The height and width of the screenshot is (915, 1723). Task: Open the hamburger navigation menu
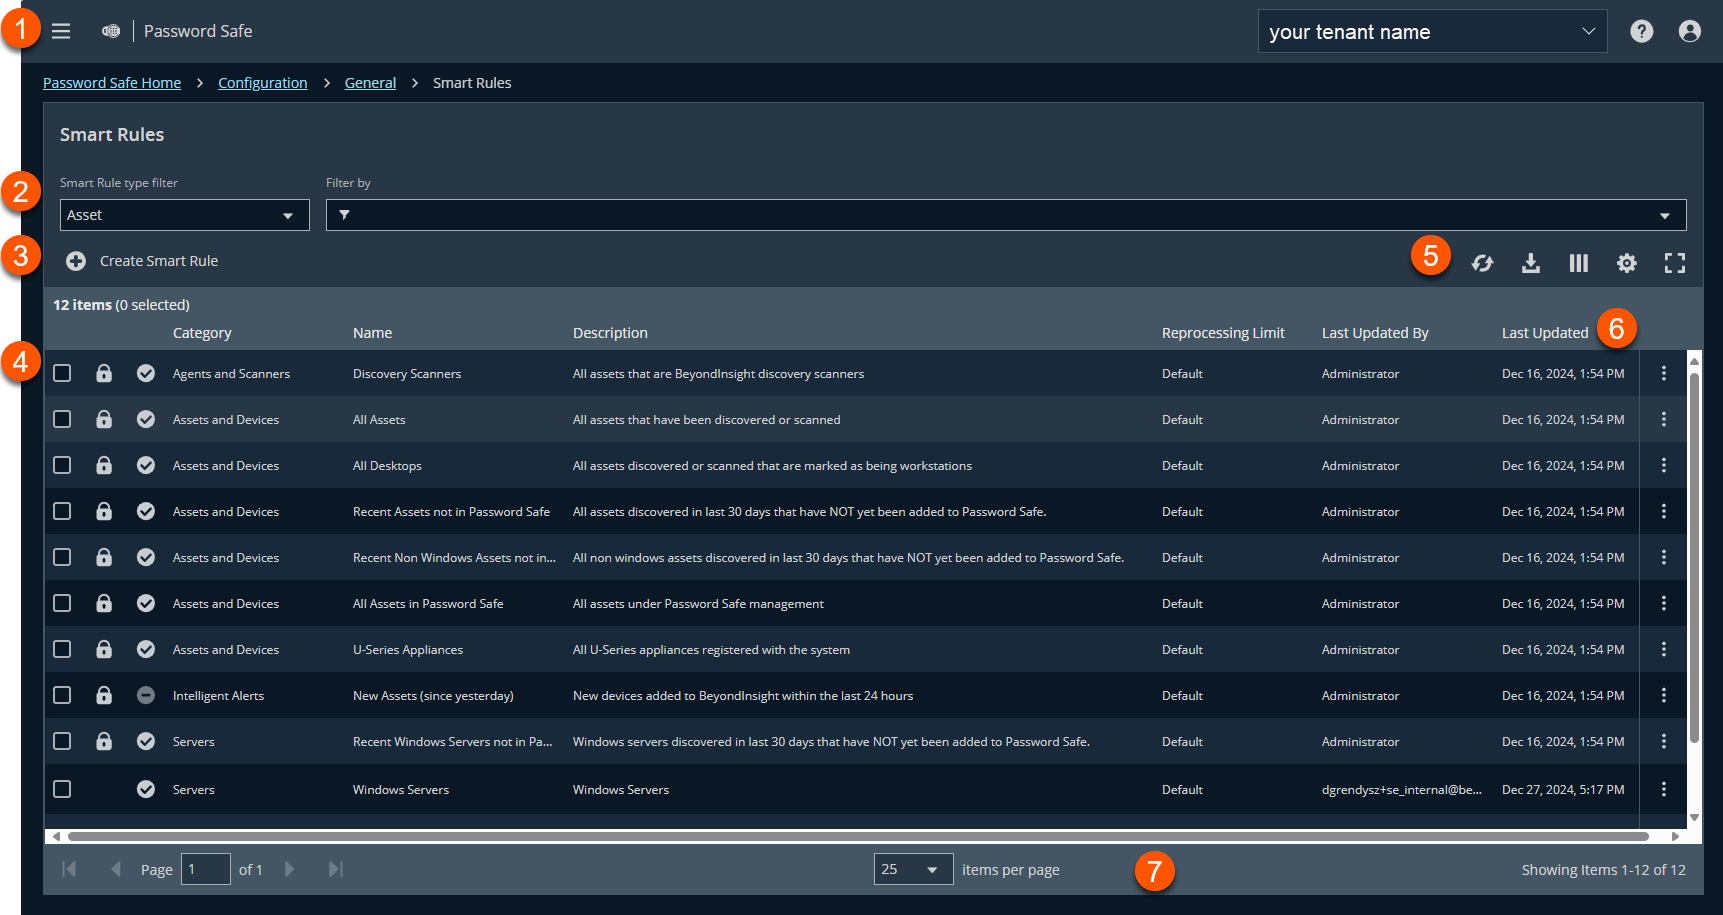tap(61, 31)
